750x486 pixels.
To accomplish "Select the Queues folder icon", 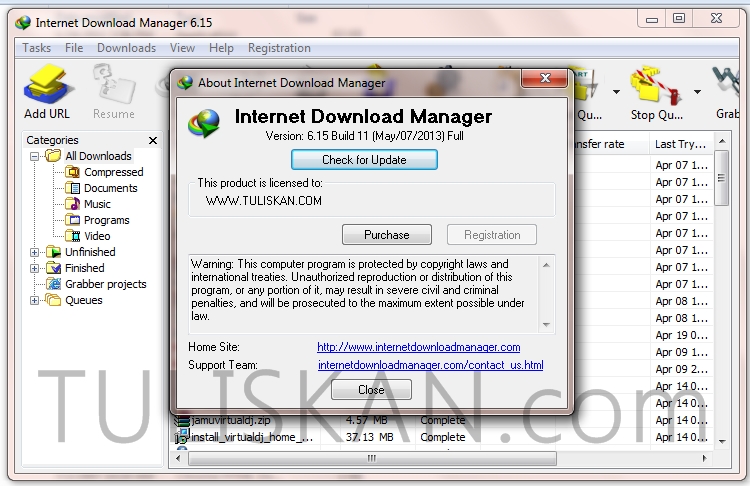I will (x=54, y=300).
